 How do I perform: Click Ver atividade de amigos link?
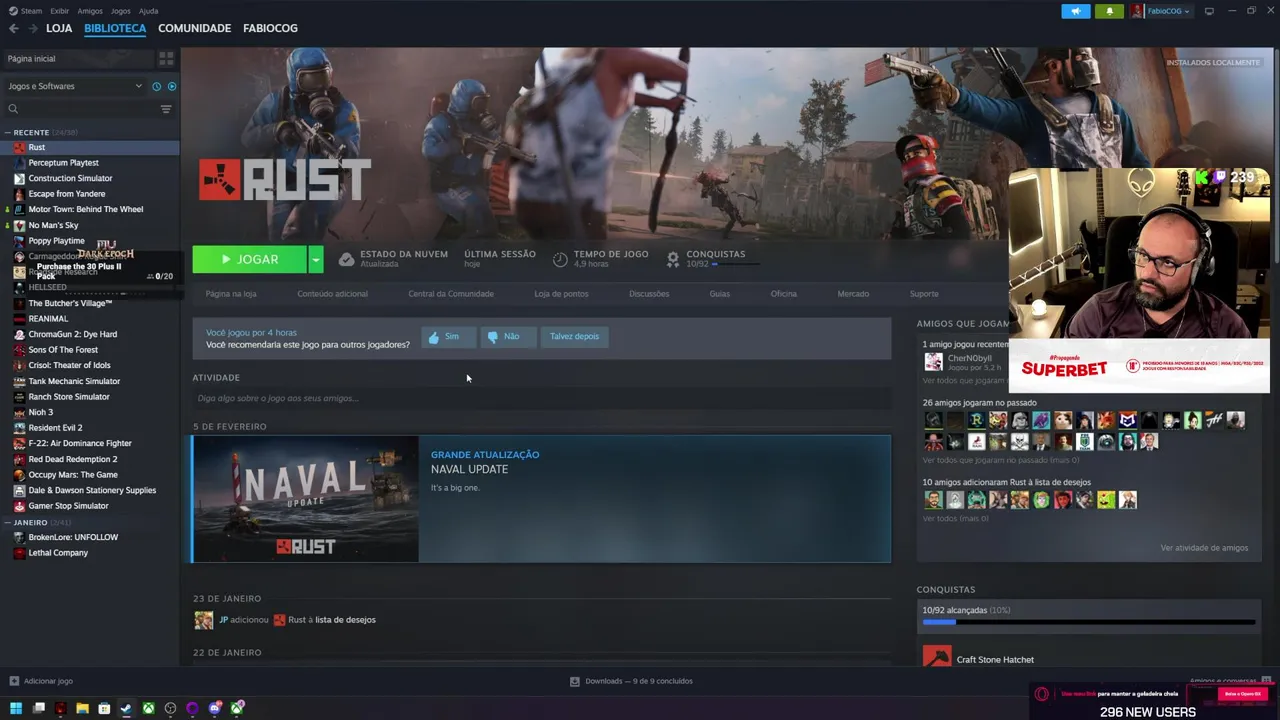point(1204,548)
